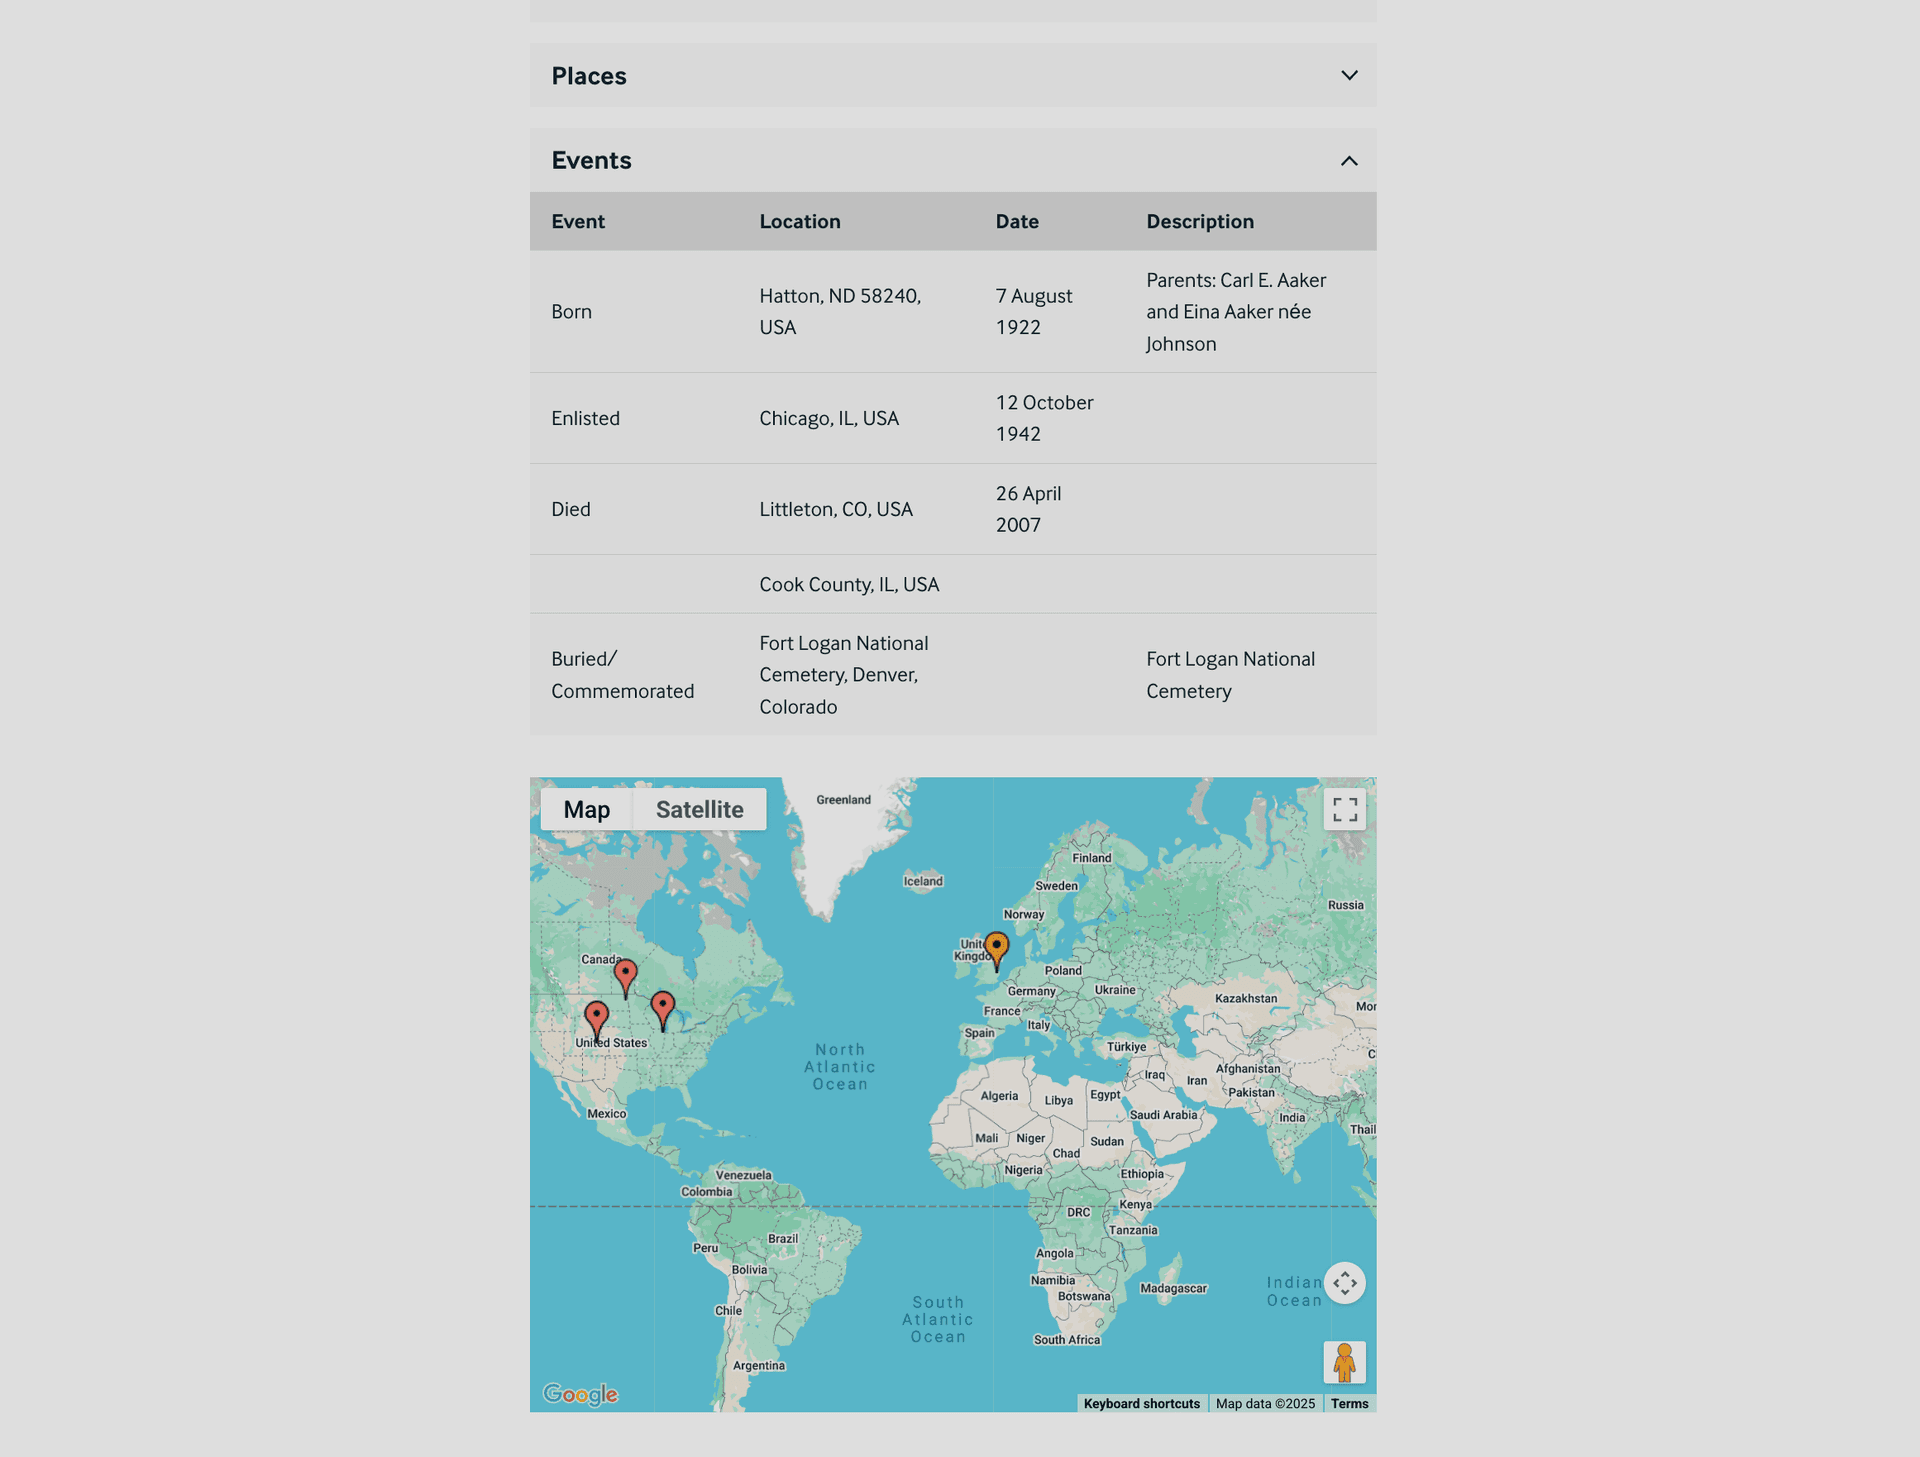1920x1457 pixels.
Task: Click the Date column header
Action: click(1016, 221)
